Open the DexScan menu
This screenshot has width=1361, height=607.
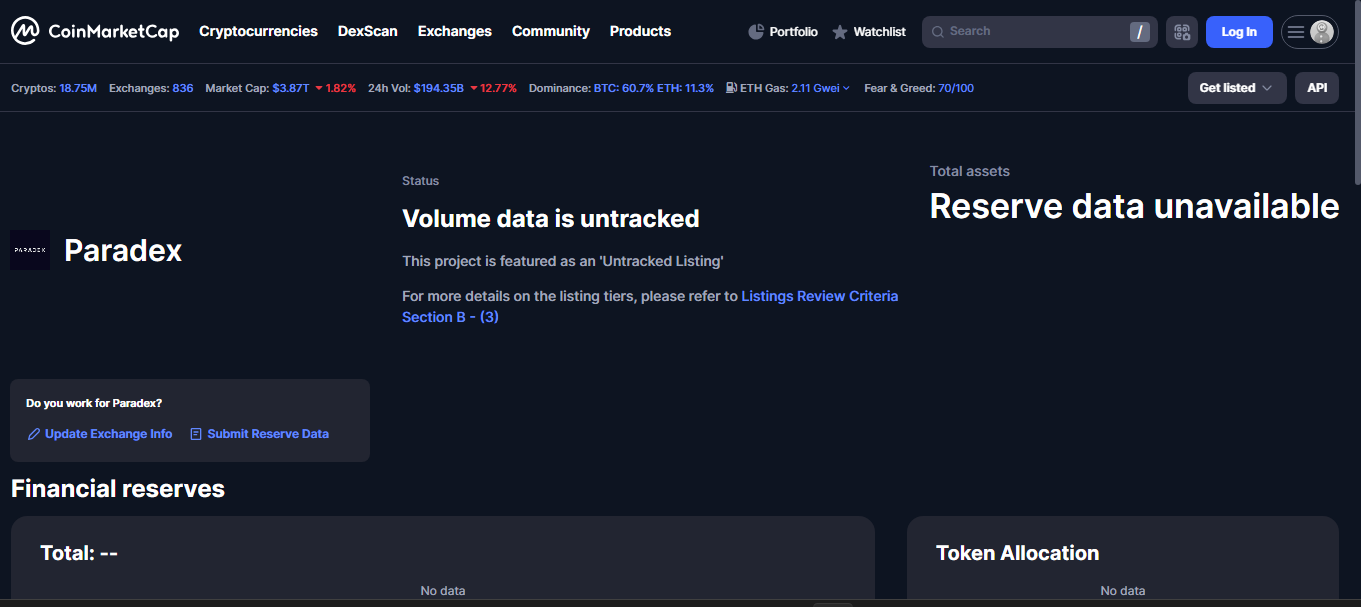point(367,31)
